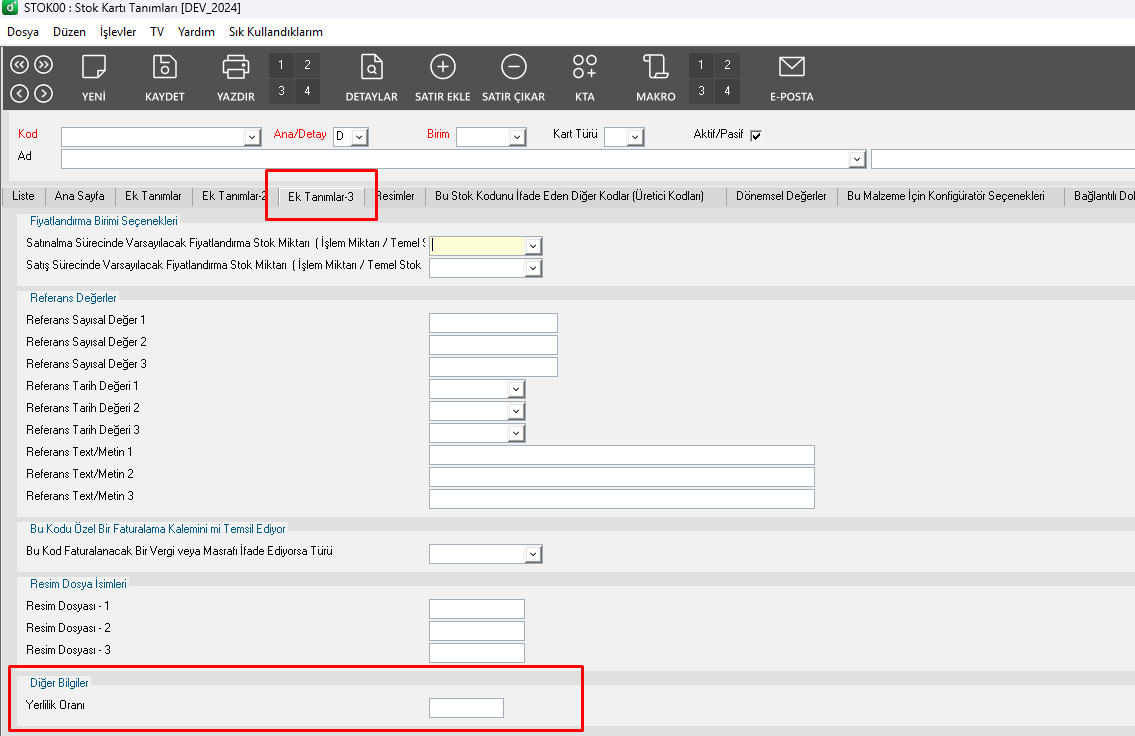Click the MAKRO scroll icon
1135x736 pixels.
pyautogui.click(x=656, y=68)
